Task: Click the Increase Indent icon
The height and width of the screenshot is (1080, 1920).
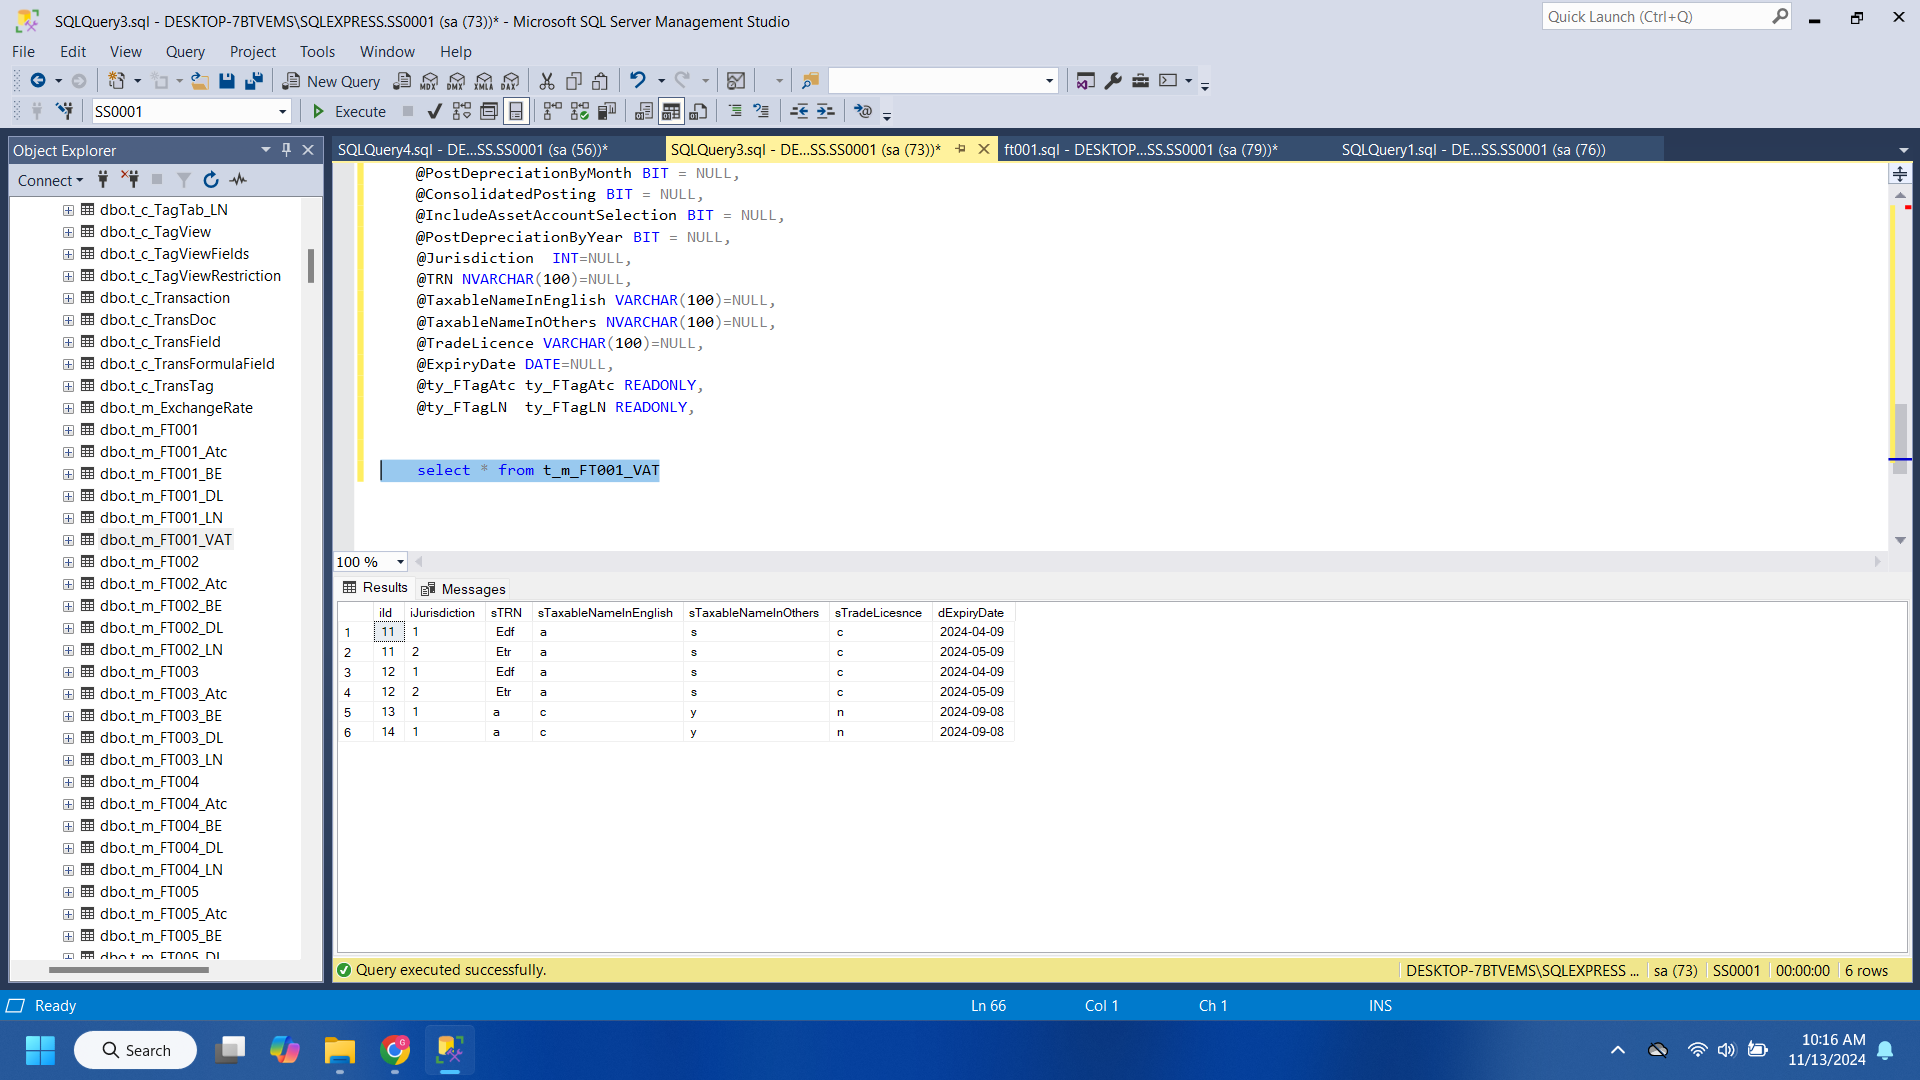Action: pos(825,111)
